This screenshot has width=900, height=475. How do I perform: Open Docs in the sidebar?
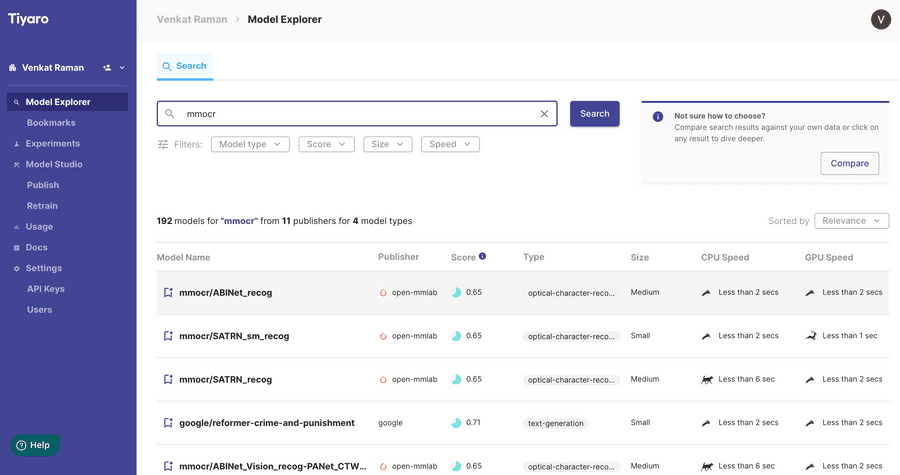36,247
